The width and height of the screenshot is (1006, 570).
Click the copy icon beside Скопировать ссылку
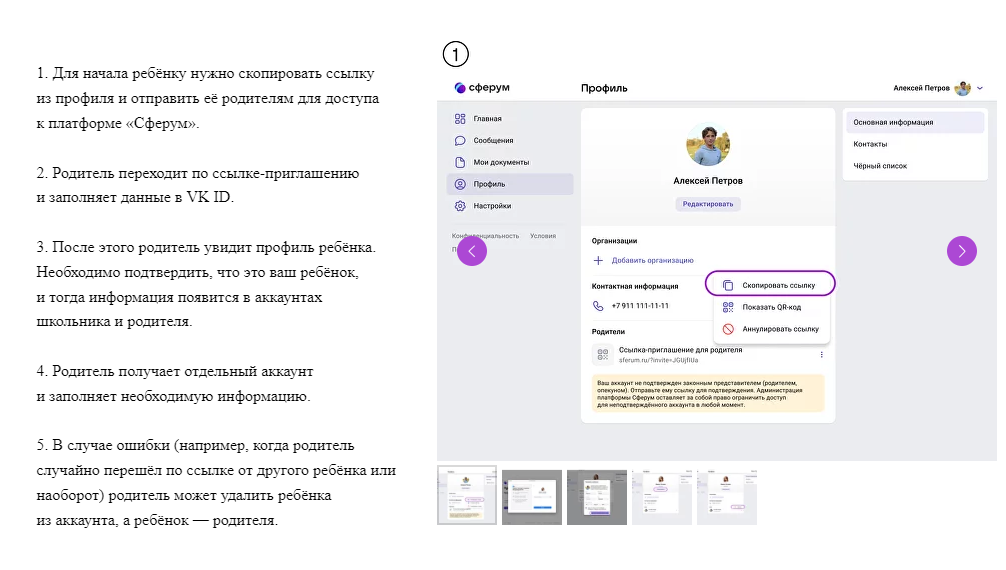tap(728, 286)
